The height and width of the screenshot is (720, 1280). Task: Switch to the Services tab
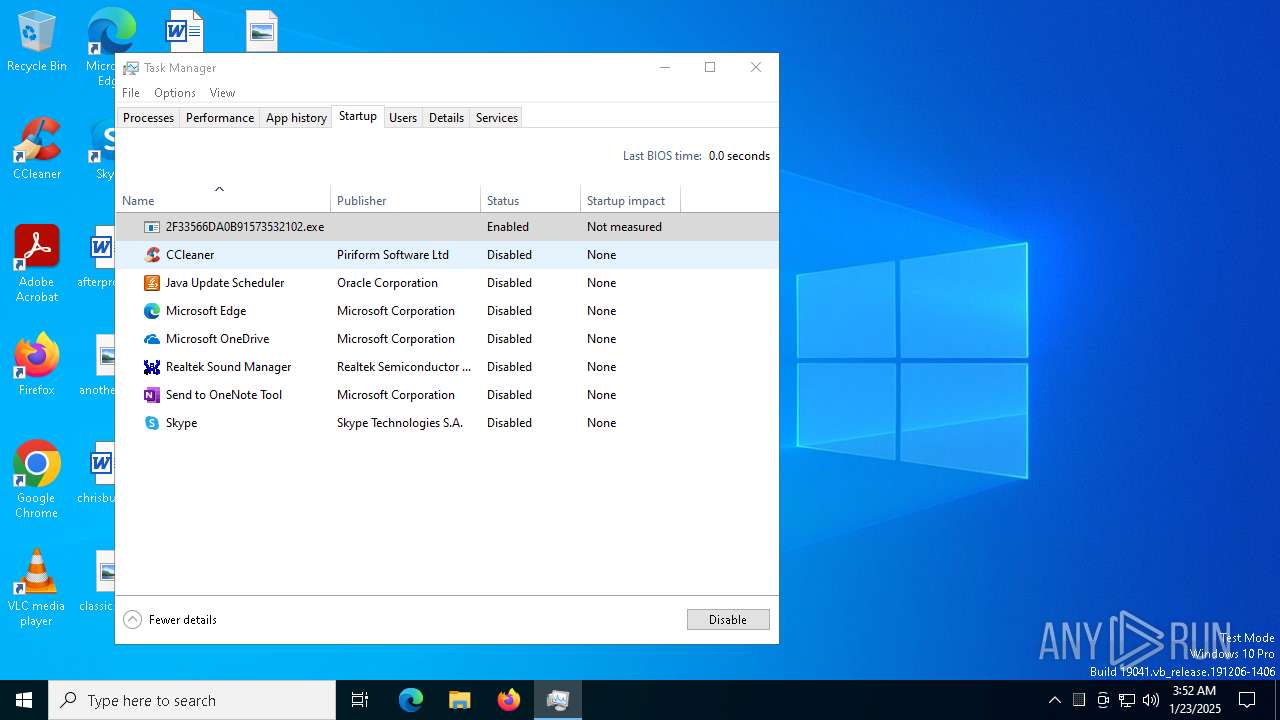point(497,118)
